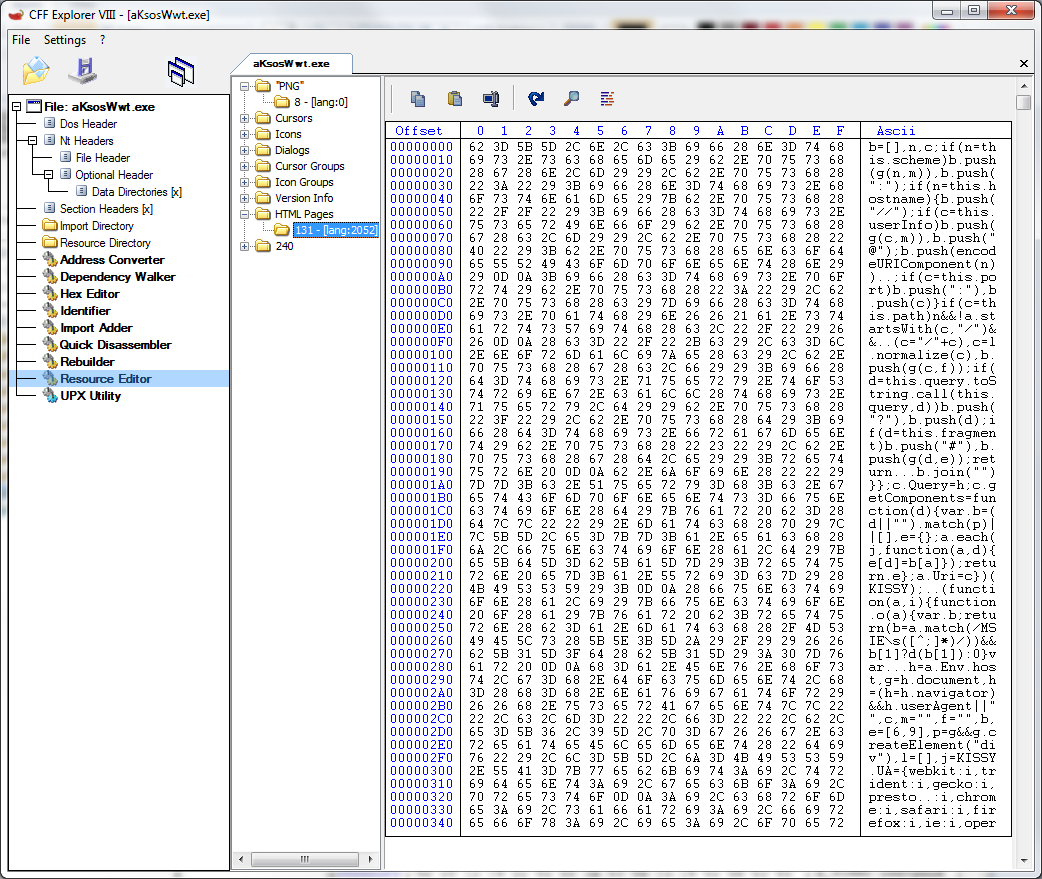Open Data Directories [x]
Image resolution: width=1042 pixels, height=879 pixels.
point(137,192)
